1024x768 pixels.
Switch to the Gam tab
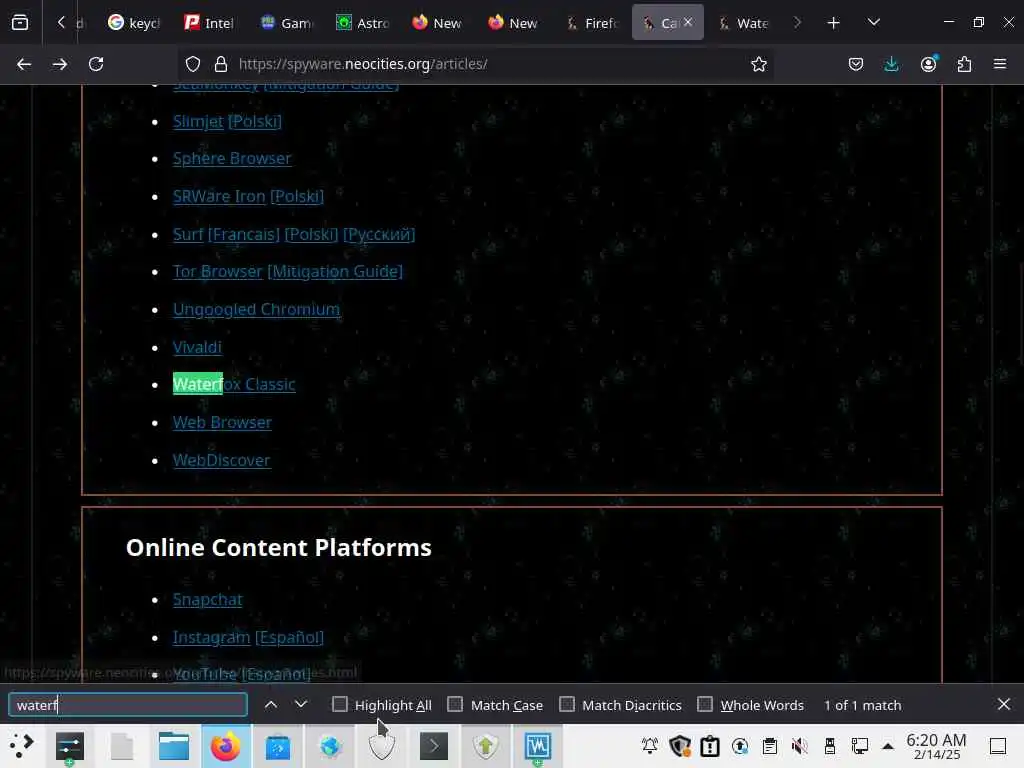(287, 23)
